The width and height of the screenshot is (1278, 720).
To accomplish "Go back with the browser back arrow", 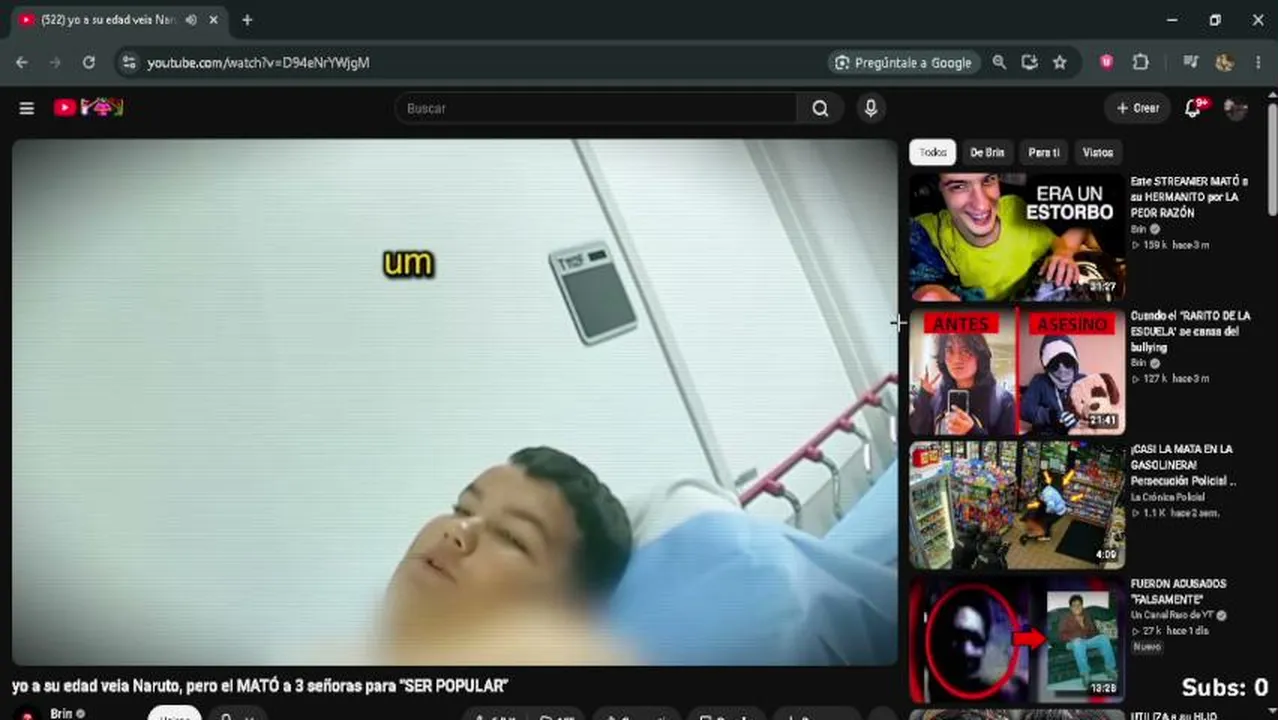I will [22, 62].
